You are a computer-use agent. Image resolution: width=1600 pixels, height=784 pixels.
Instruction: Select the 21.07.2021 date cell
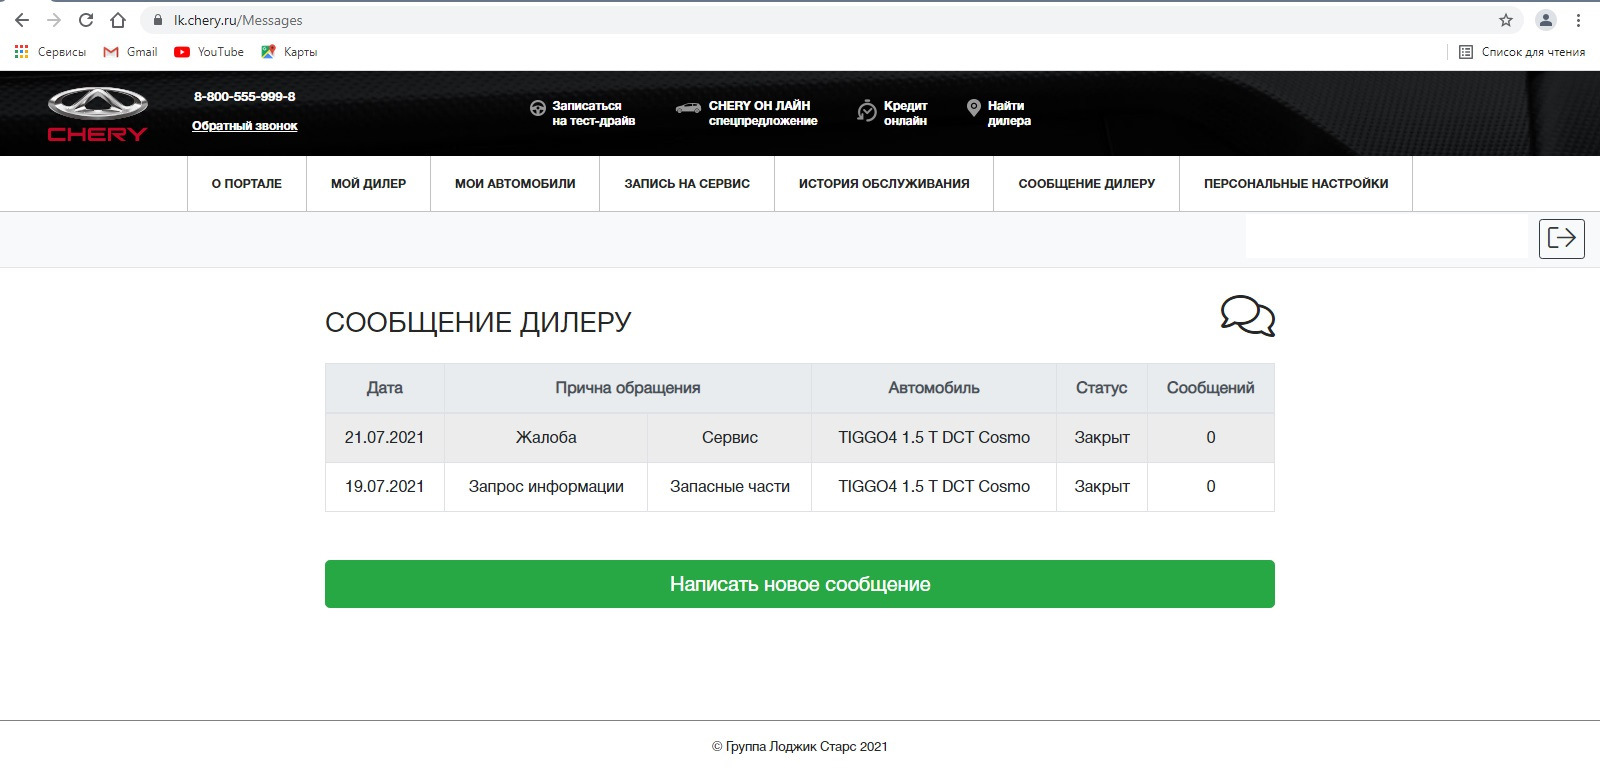[x=385, y=437]
